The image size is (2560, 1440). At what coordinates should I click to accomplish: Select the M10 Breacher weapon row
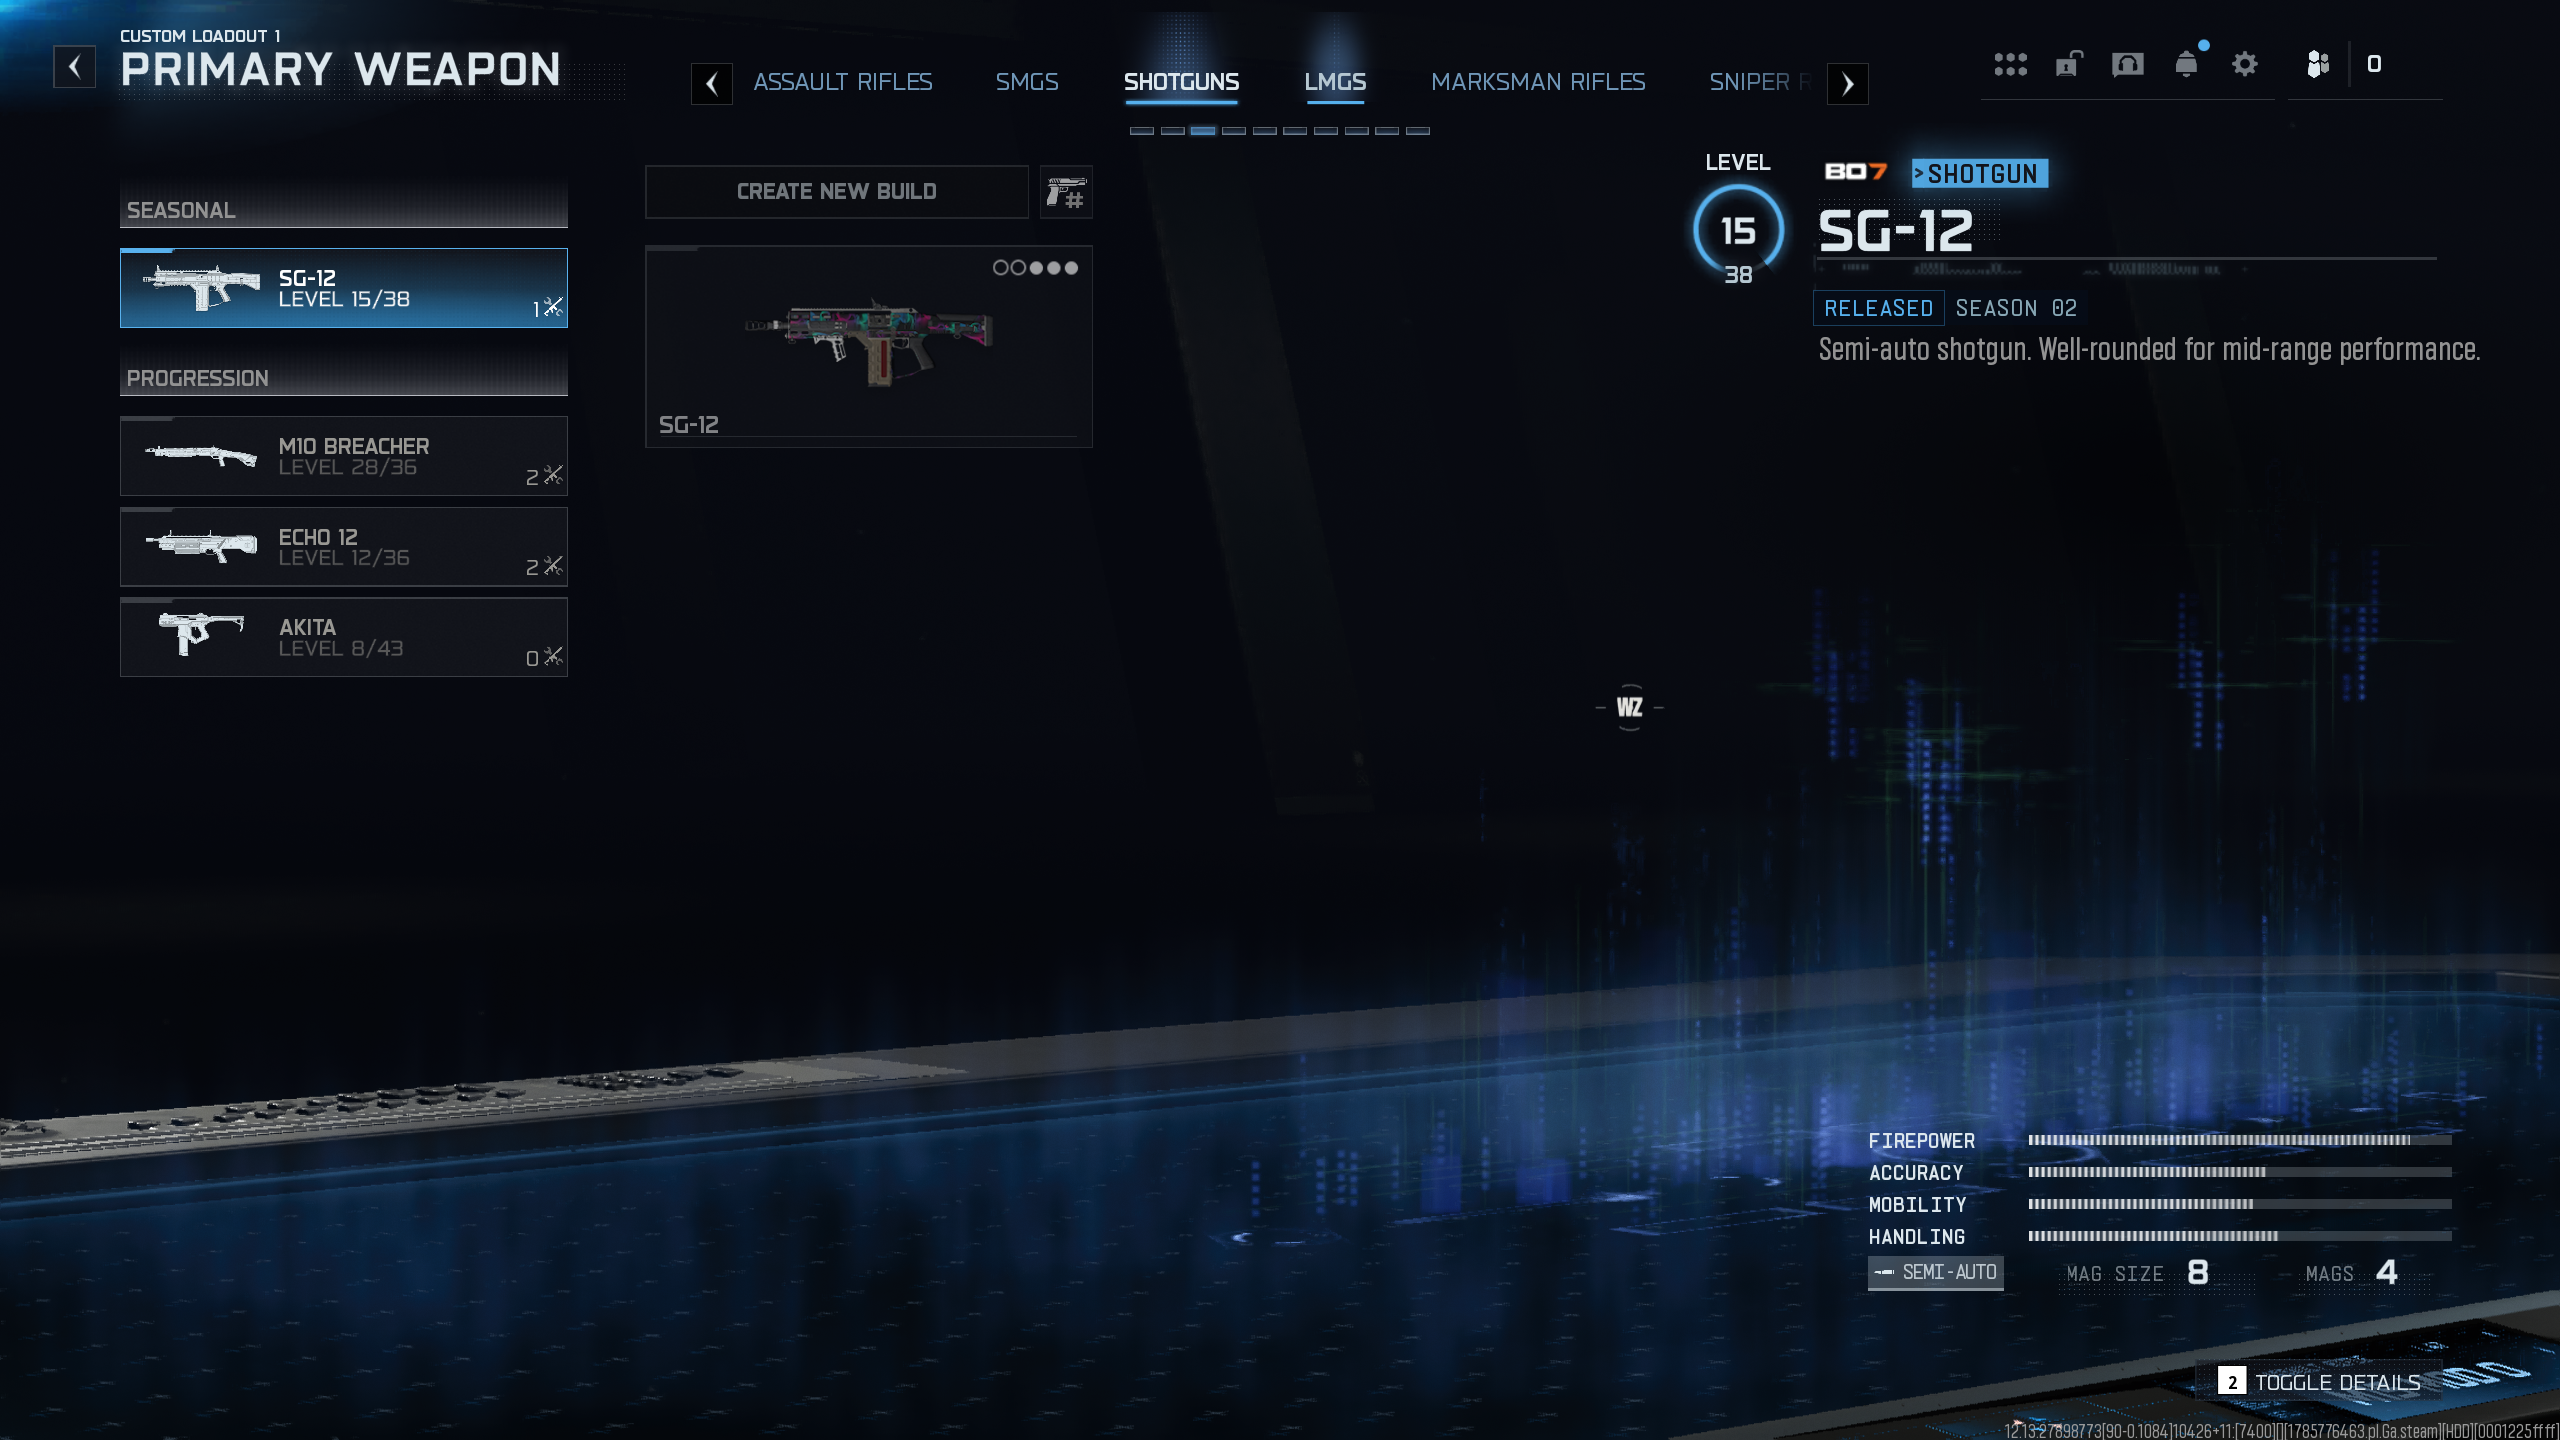pyautogui.click(x=344, y=456)
